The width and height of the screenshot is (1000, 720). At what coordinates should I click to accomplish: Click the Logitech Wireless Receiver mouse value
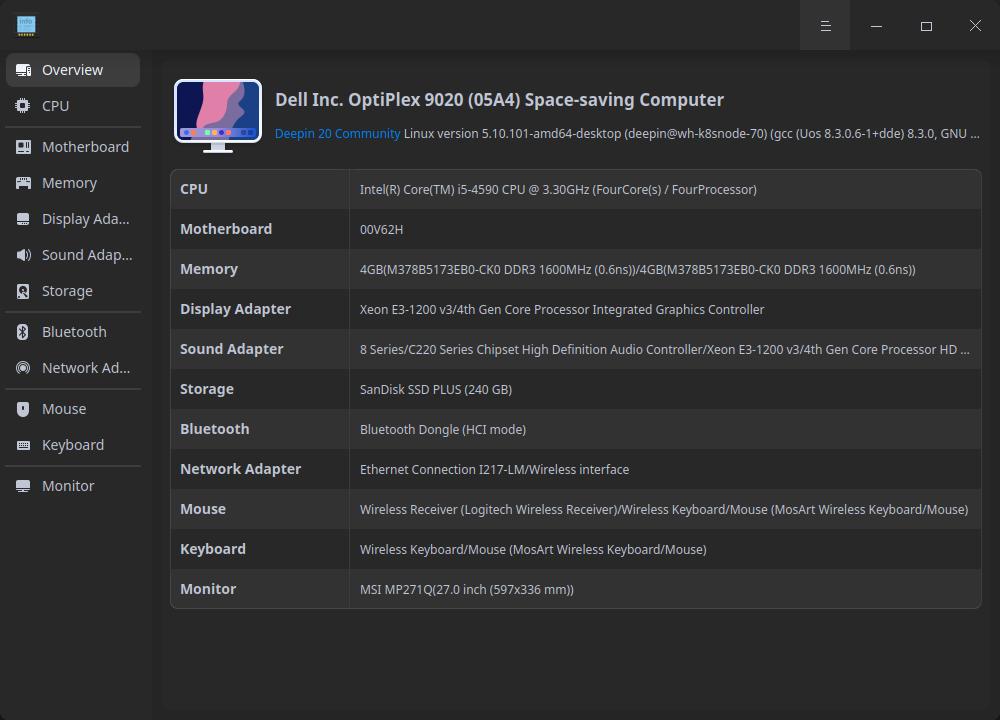tap(664, 510)
